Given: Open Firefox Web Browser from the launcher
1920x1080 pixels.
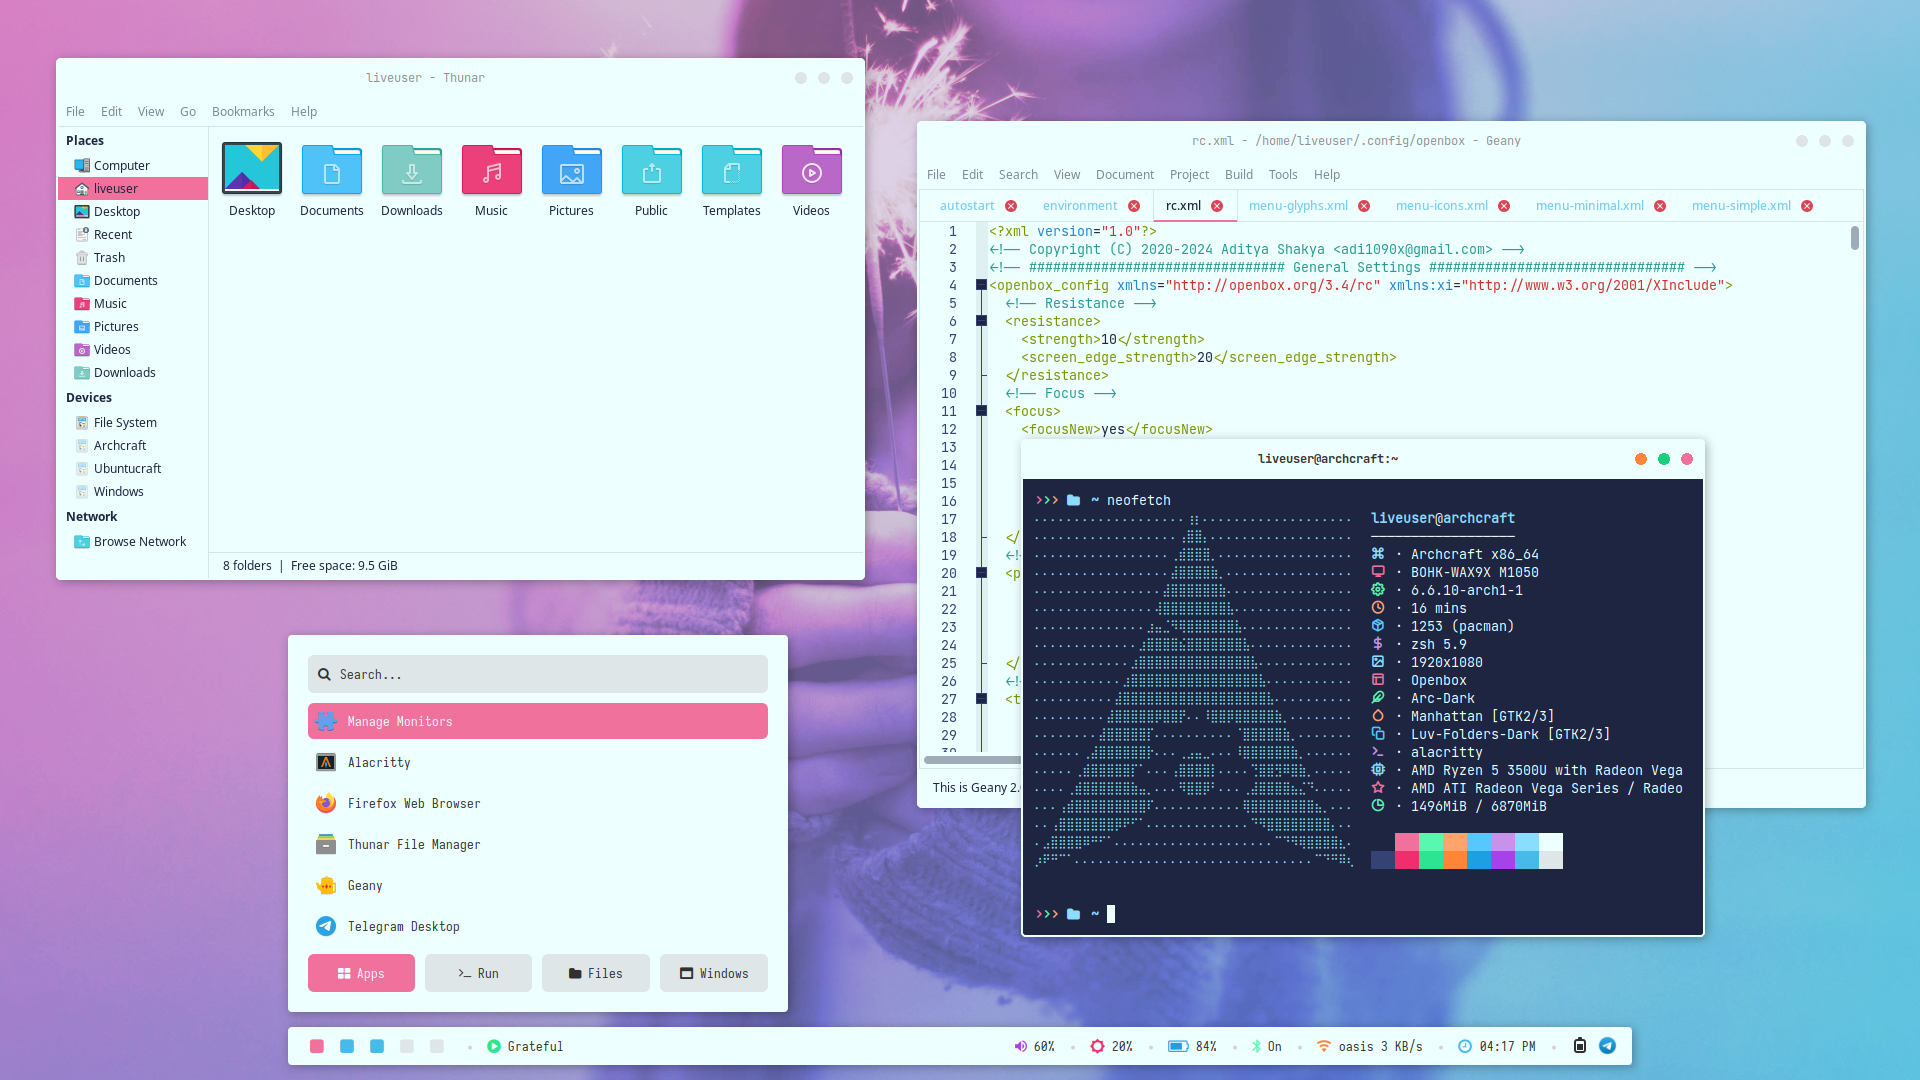Looking at the screenshot, I should pos(413,803).
